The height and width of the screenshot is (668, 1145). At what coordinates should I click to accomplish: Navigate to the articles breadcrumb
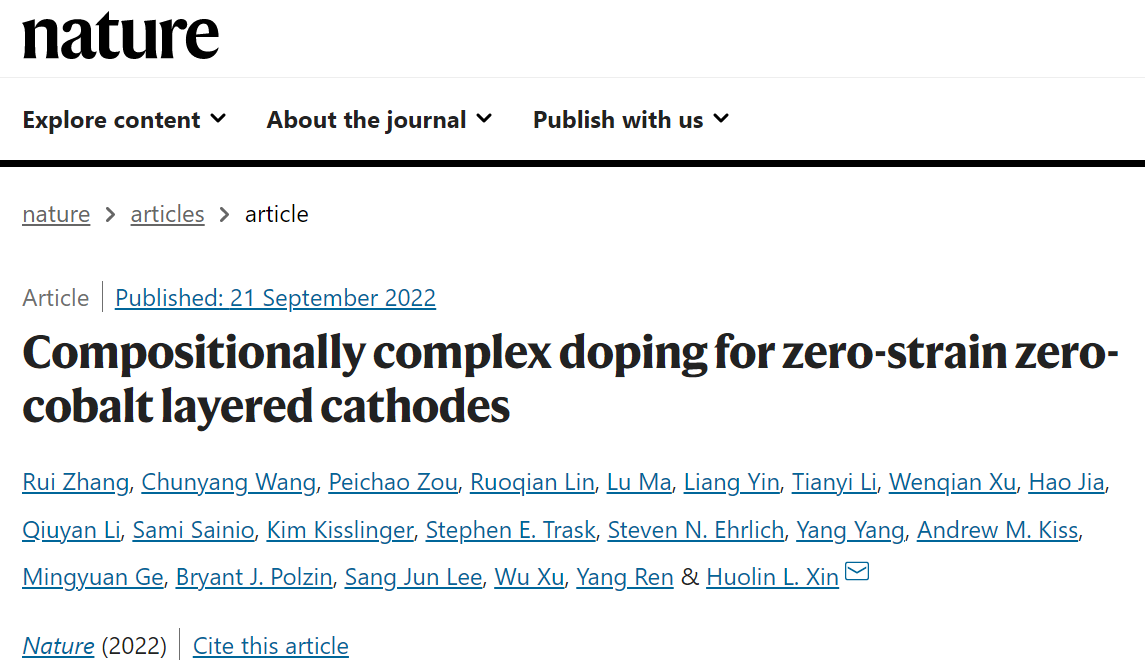pyautogui.click(x=167, y=214)
